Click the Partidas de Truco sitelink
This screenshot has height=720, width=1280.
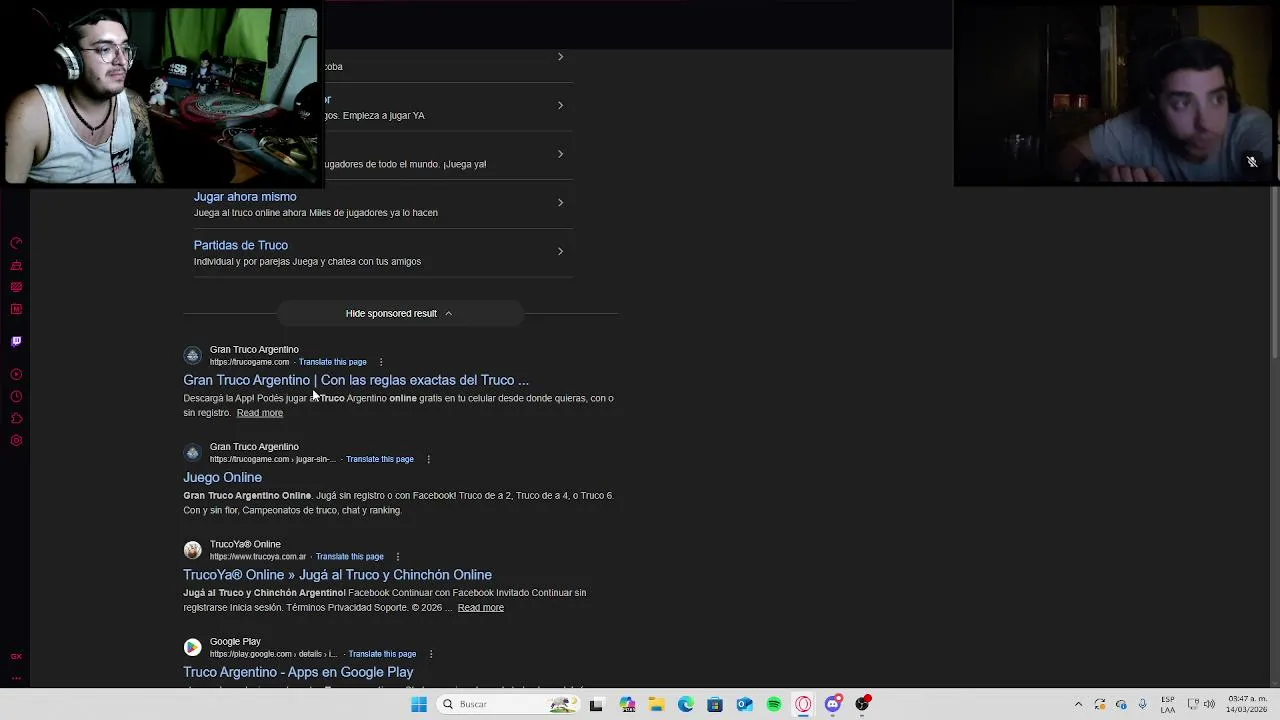click(x=241, y=245)
